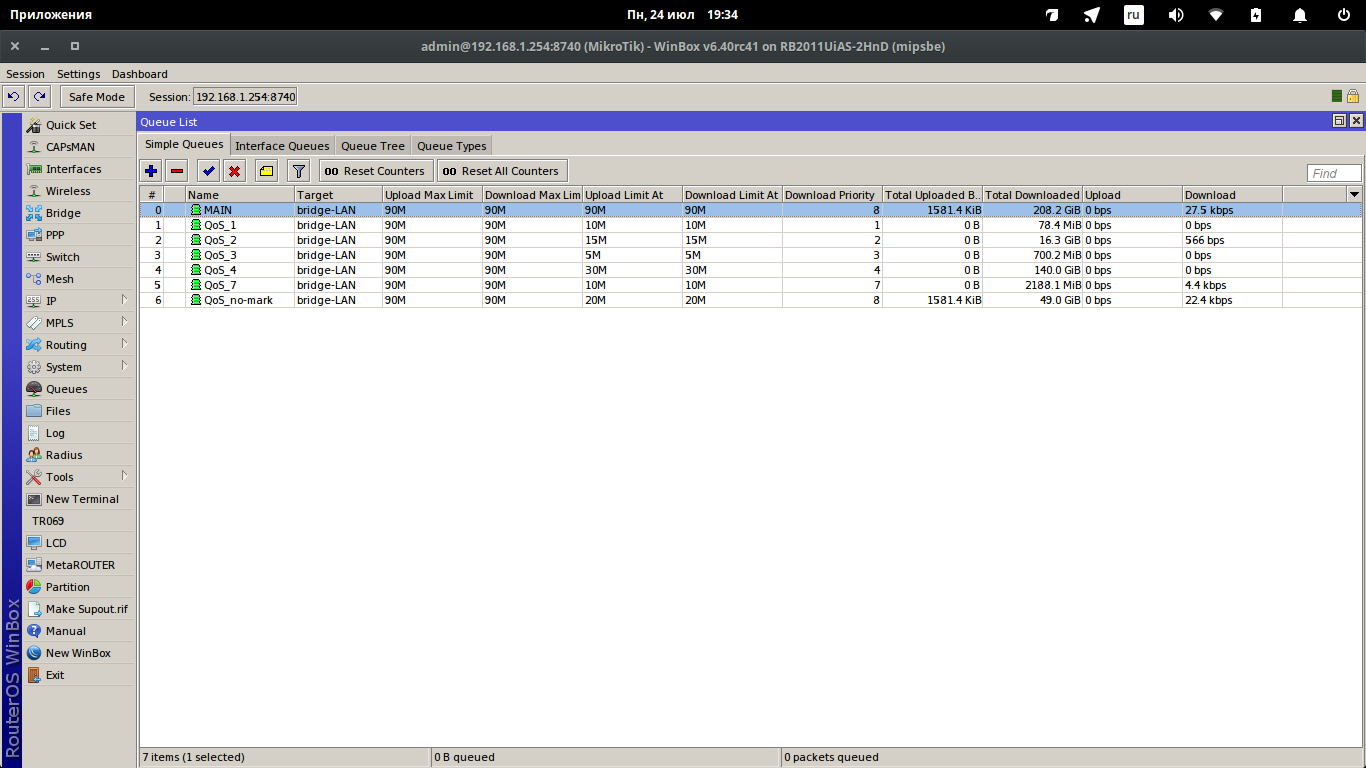1366x768 pixels.
Task: Remove selected queue with minus icon
Action: point(177,171)
